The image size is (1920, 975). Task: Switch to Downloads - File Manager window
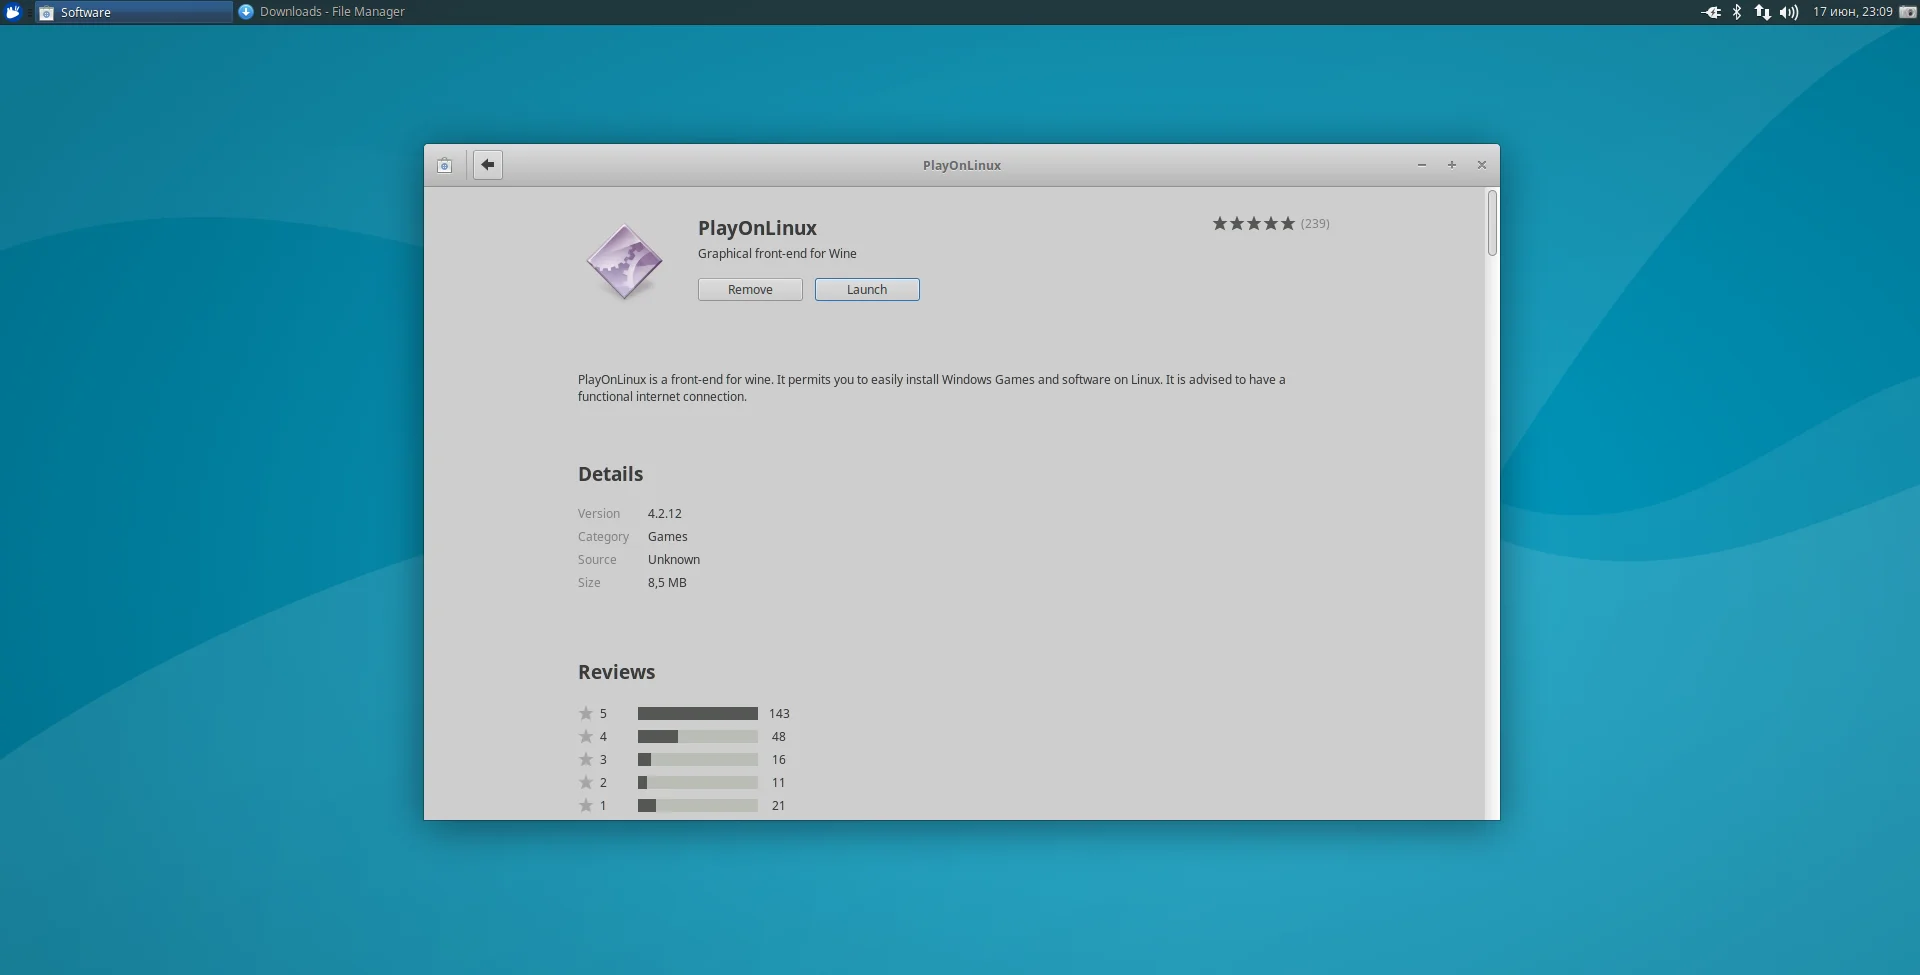(322, 12)
